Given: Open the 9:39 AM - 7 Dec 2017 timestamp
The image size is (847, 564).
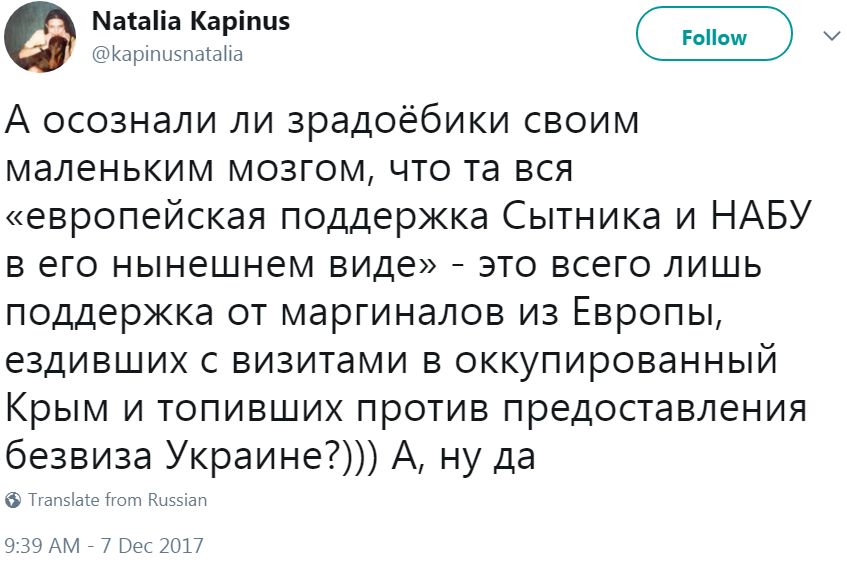Looking at the screenshot, I should tap(104, 546).
